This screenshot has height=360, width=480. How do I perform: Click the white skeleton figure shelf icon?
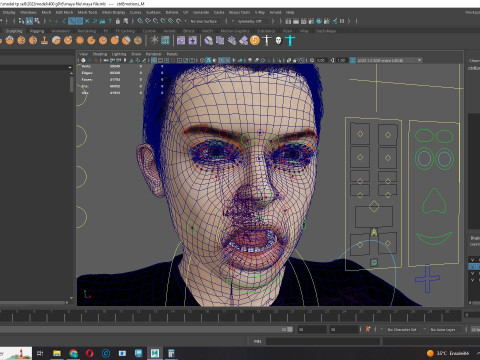(267, 41)
